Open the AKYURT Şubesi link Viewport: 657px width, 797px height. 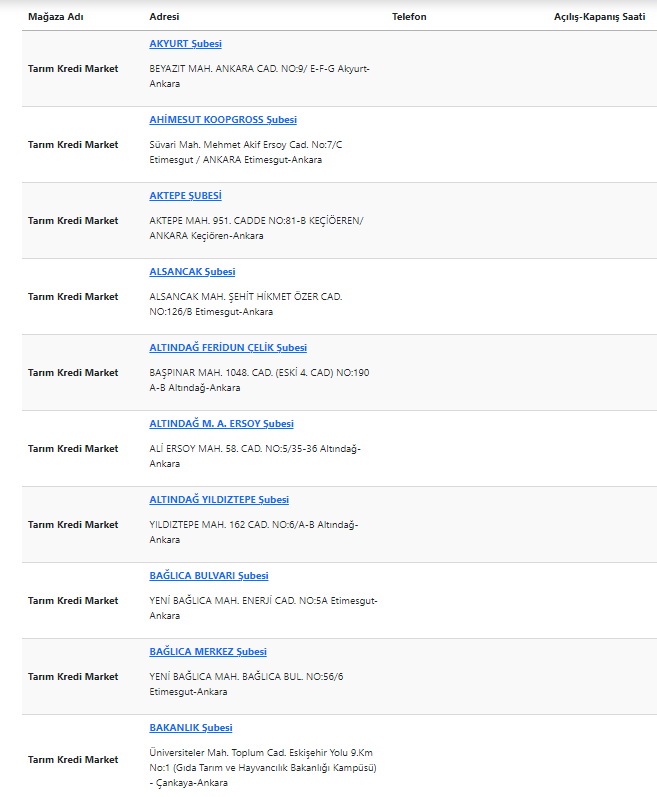tap(185, 44)
